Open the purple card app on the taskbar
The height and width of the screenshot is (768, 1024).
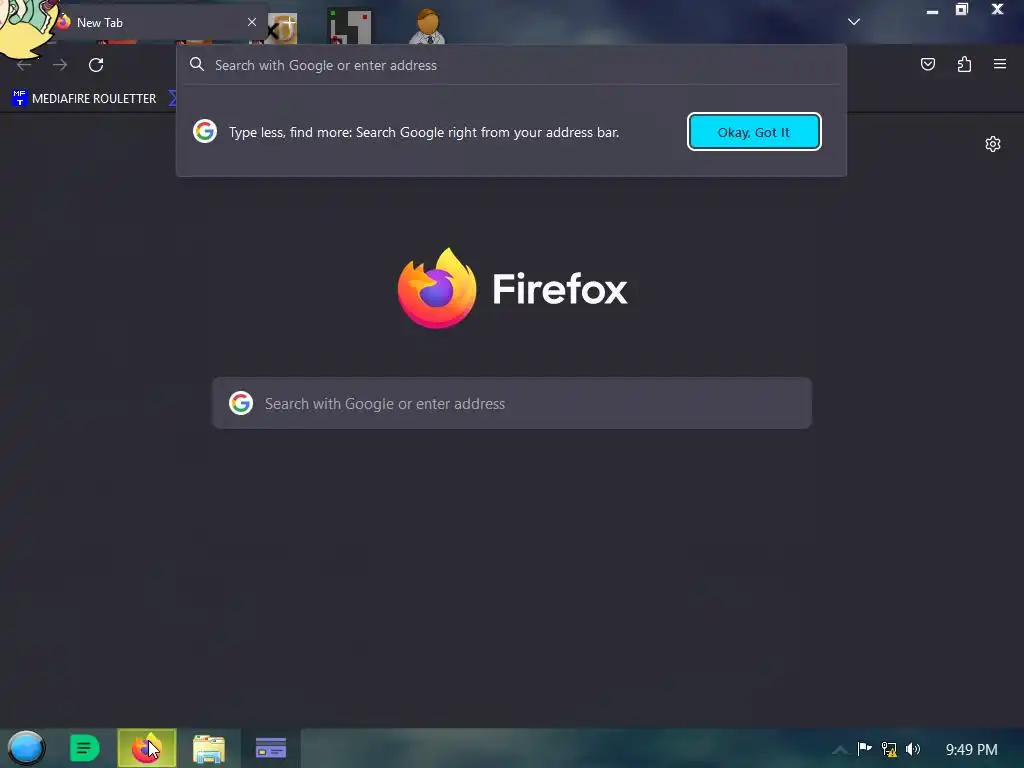[271, 748]
